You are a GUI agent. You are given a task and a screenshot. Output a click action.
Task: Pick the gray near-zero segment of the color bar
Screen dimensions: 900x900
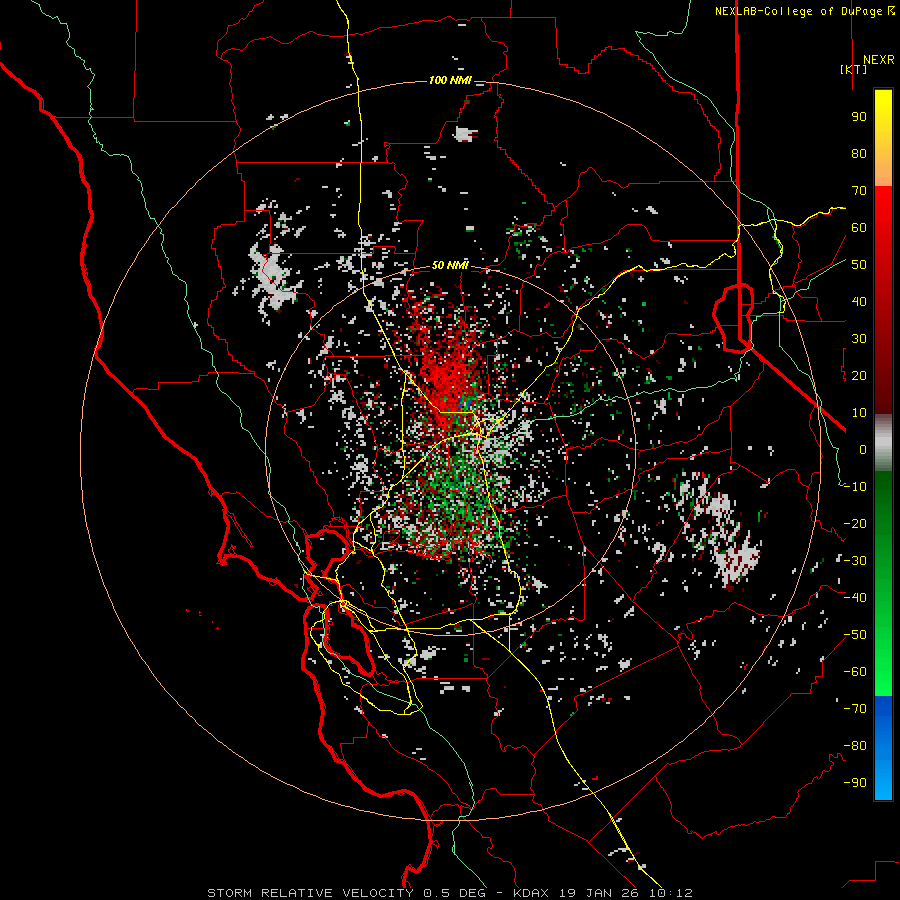click(x=883, y=442)
